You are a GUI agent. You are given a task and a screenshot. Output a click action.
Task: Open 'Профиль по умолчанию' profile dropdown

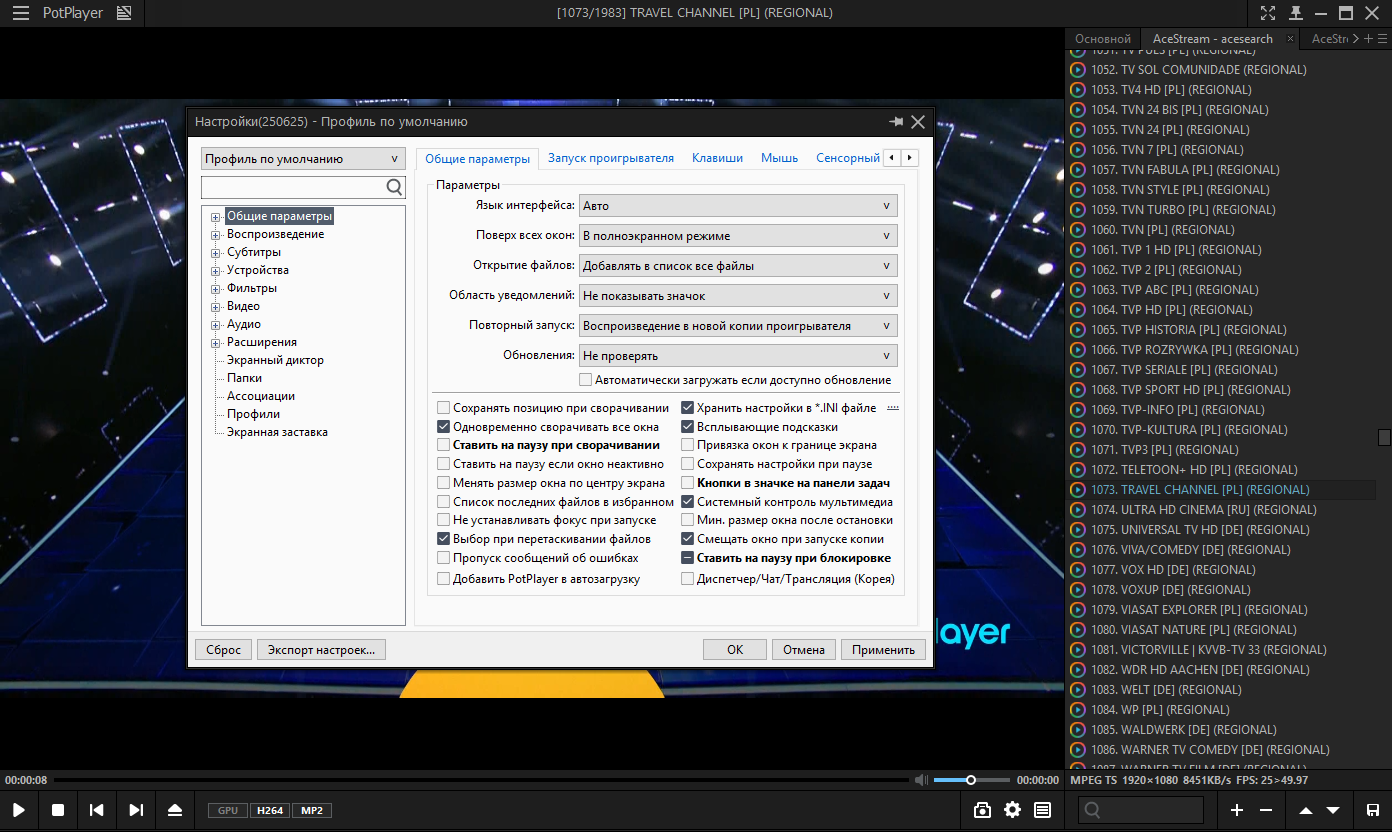pos(303,159)
